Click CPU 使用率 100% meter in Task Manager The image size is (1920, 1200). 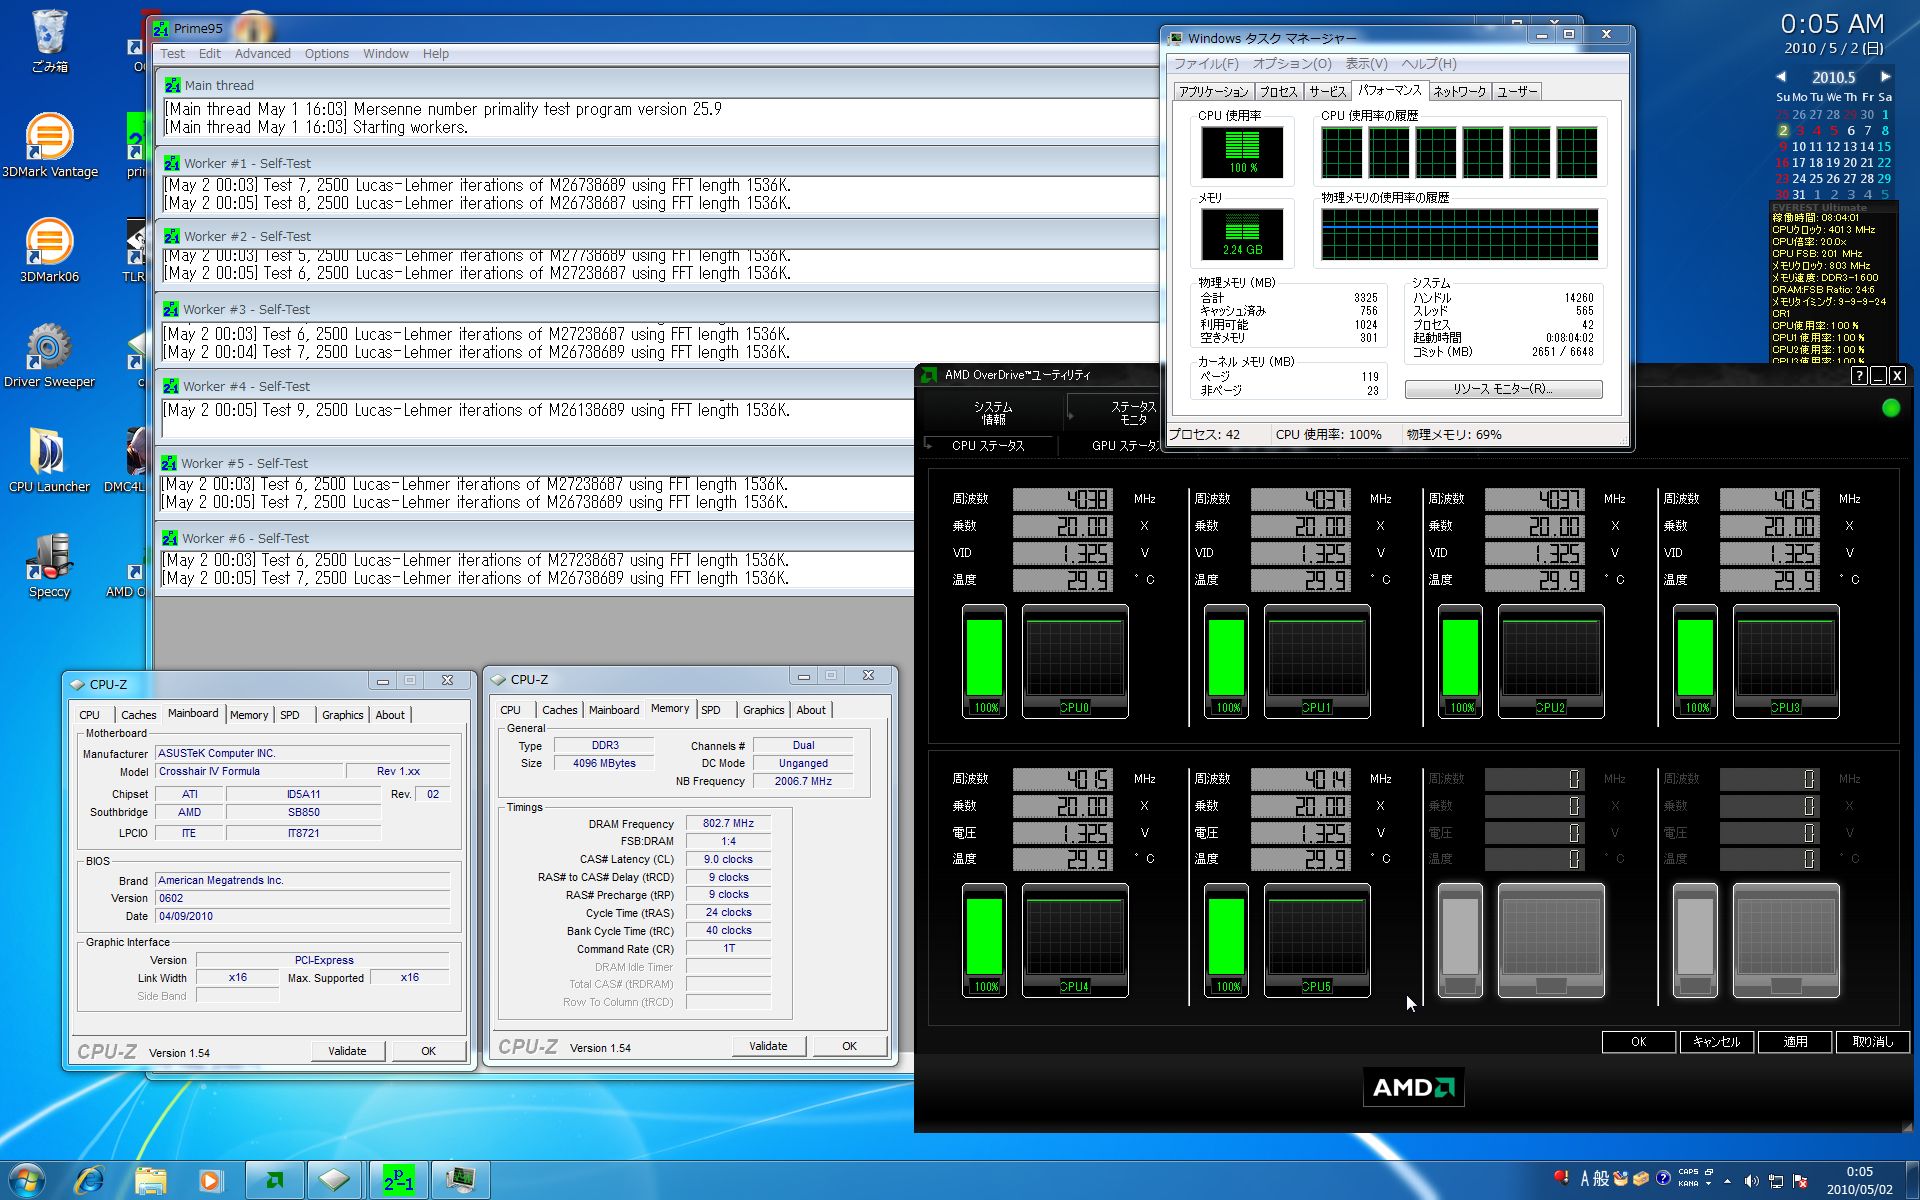pyautogui.click(x=1242, y=152)
